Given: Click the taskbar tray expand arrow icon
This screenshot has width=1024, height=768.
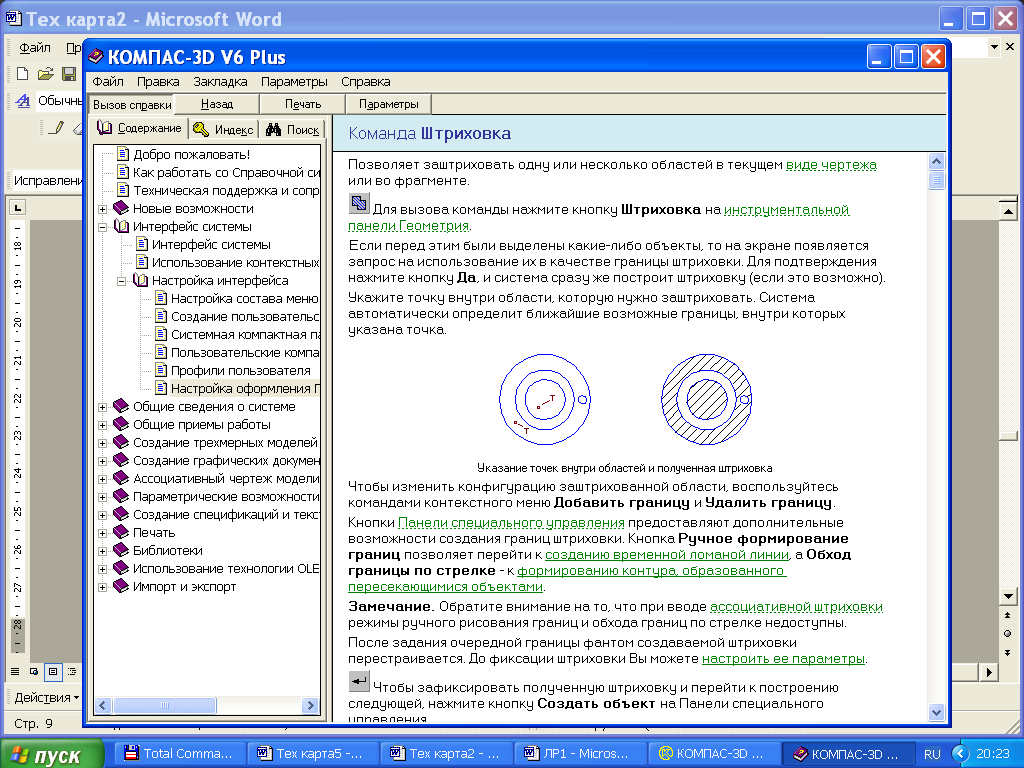Looking at the screenshot, I should pos(960,754).
